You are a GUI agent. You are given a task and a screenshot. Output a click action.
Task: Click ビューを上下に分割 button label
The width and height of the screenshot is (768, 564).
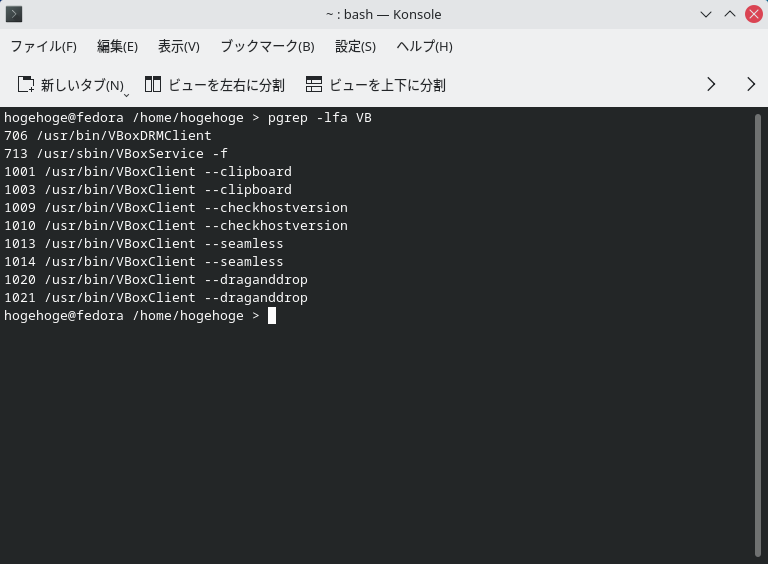tap(387, 85)
